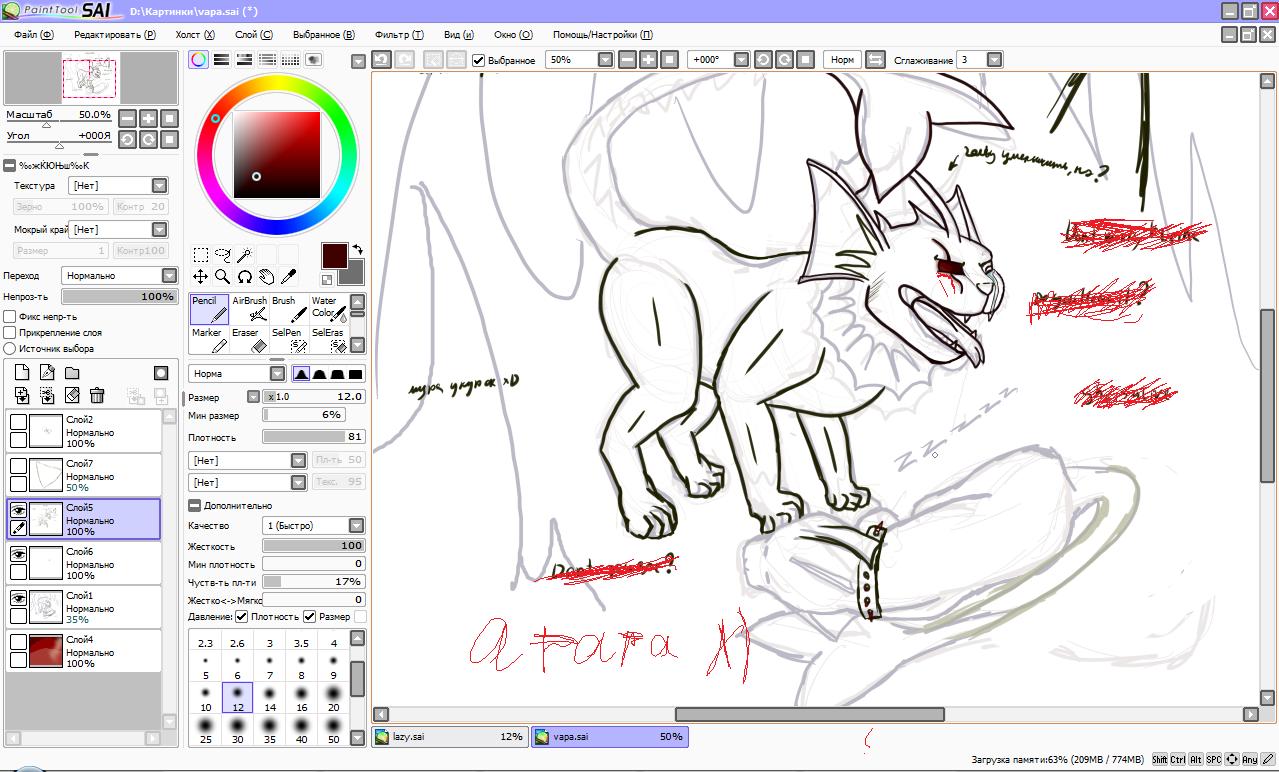Open the Слой menu
This screenshot has width=1279, height=772.
click(253, 34)
